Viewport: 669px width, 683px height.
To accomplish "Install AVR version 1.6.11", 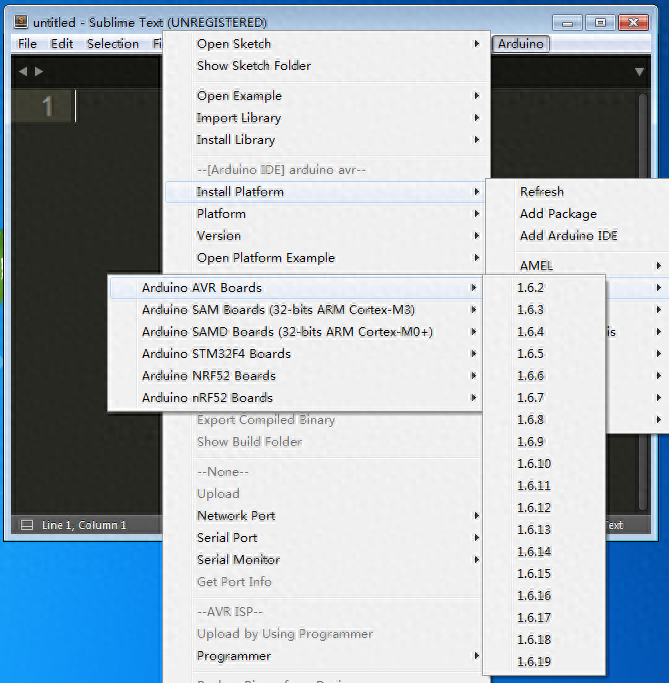I will click(x=544, y=485).
